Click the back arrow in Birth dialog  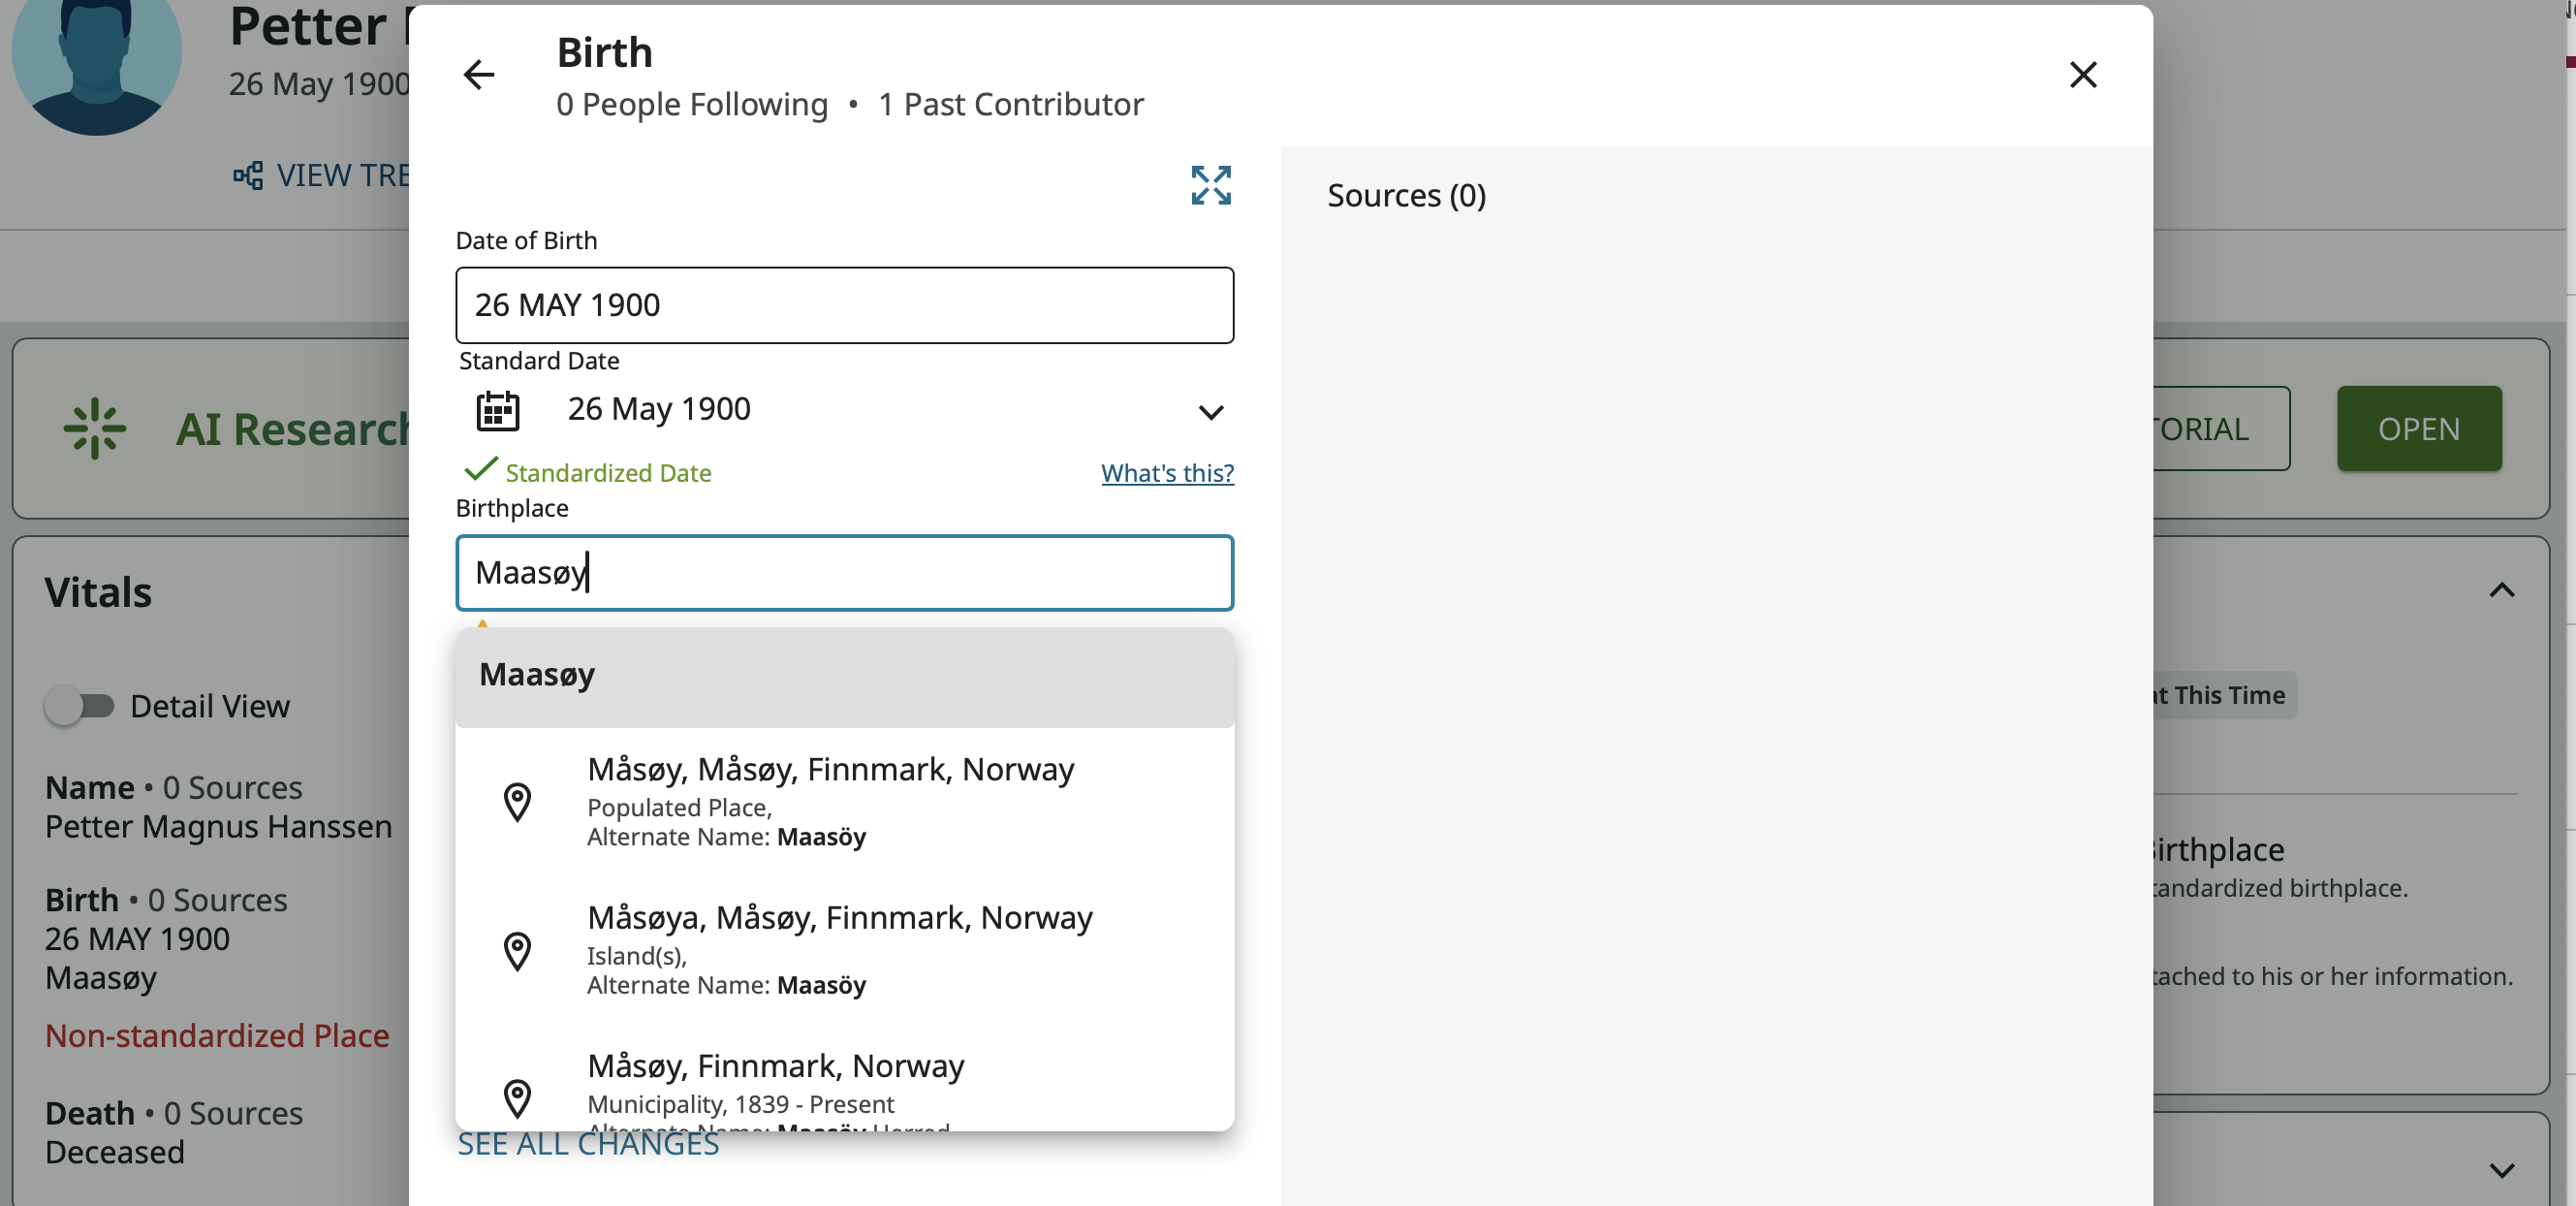click(x=479, y=75)
